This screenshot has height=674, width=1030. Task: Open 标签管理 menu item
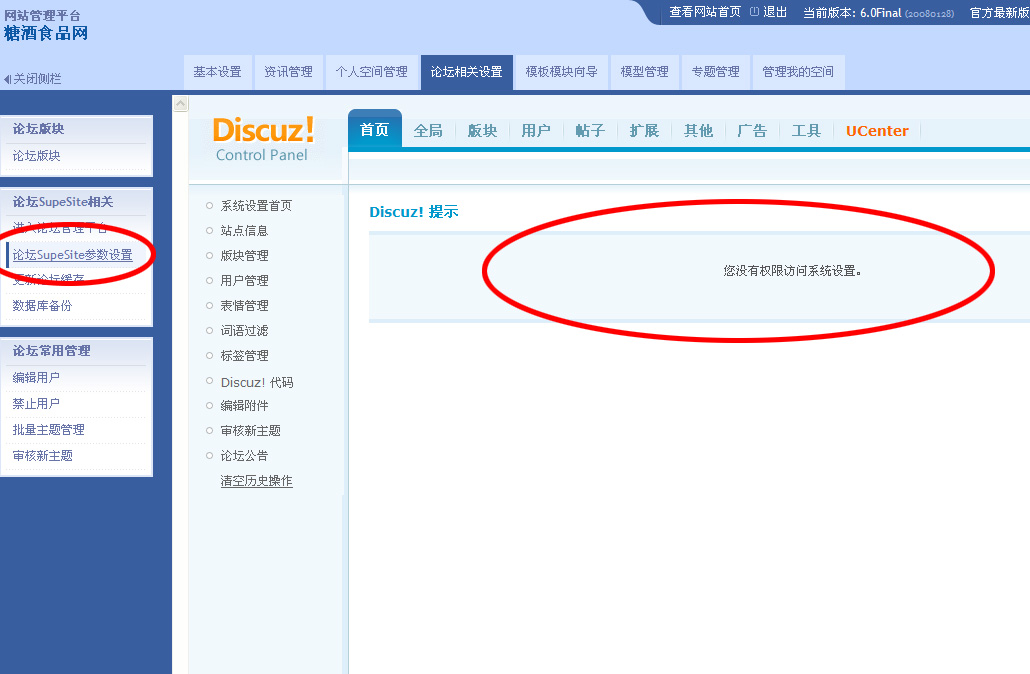[244, 355]
